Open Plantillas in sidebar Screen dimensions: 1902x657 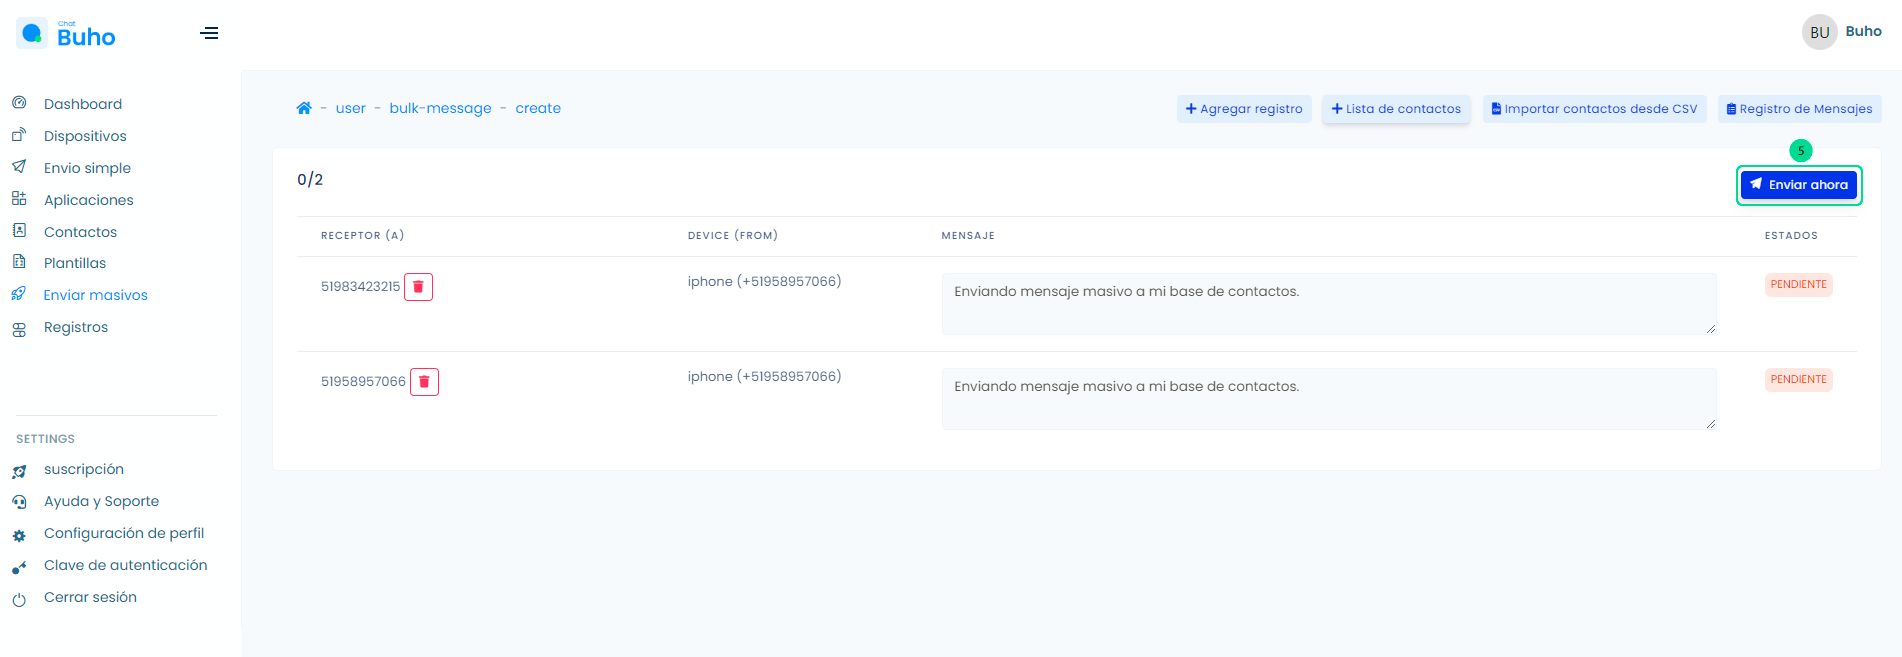(75, 263)
